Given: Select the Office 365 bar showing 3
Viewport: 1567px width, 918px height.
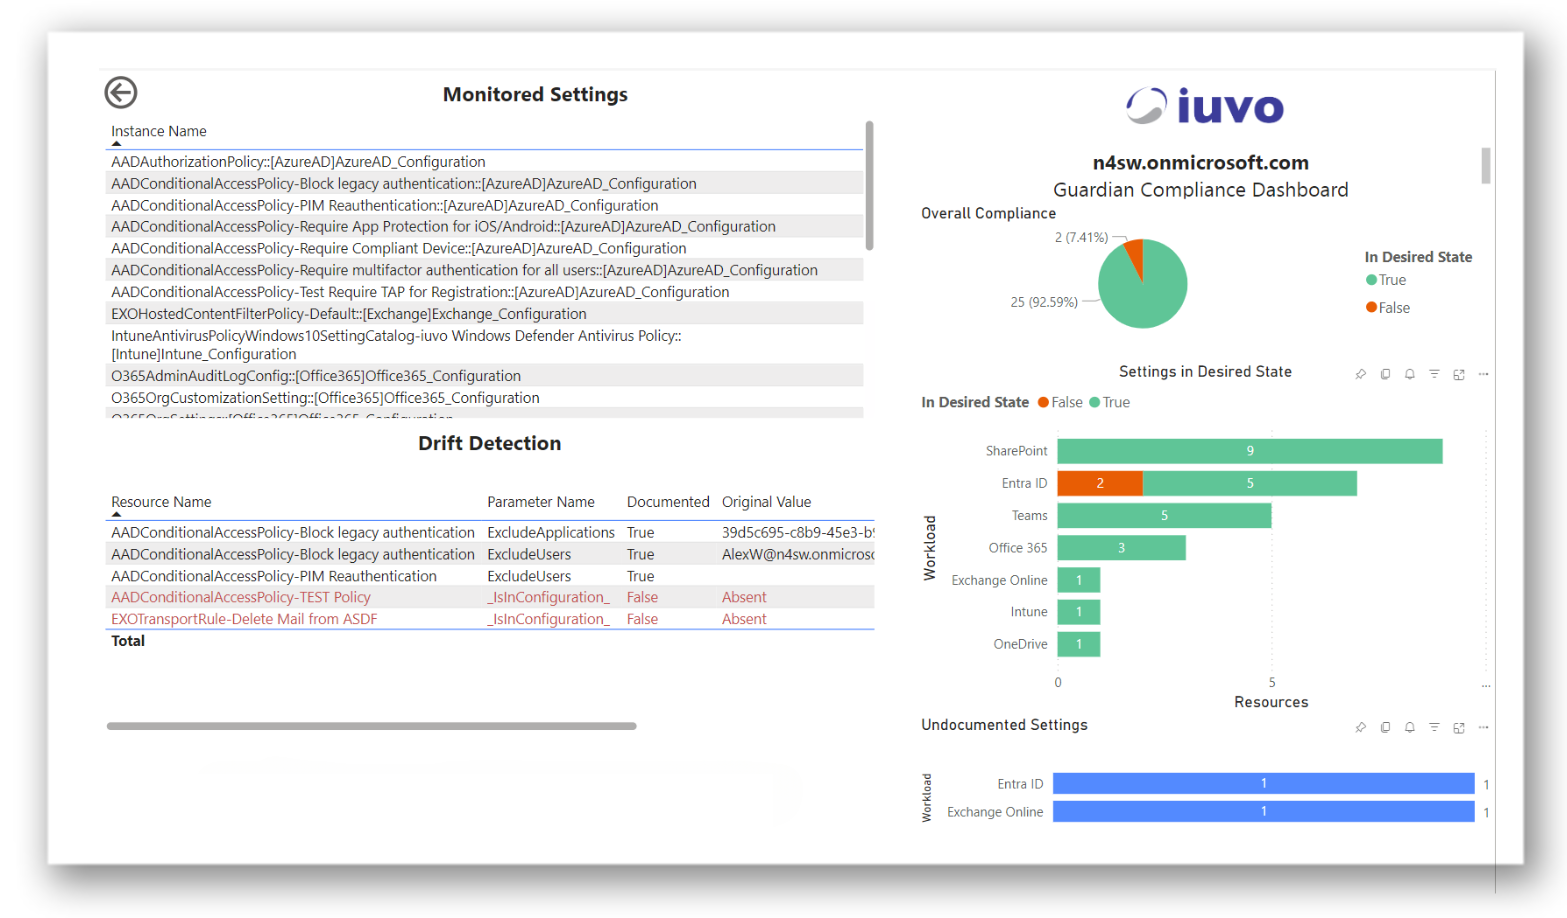Looking at the screenshot, I should point(1122,548).
